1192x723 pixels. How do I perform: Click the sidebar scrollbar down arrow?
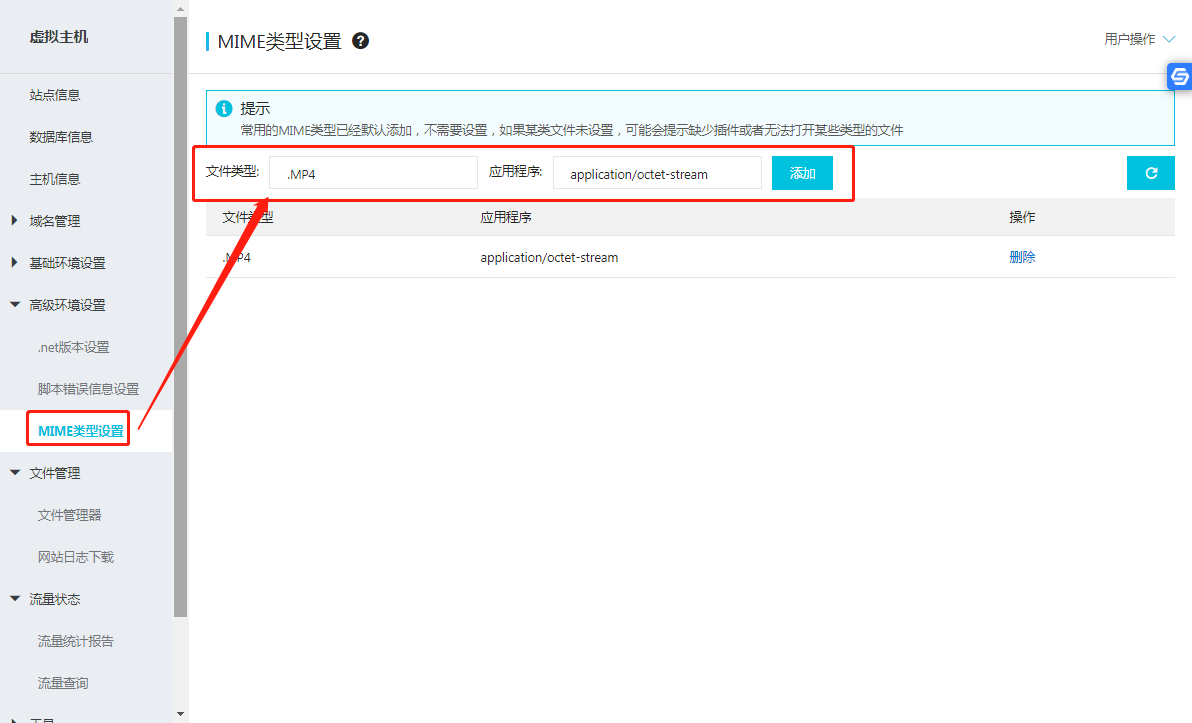180,714
